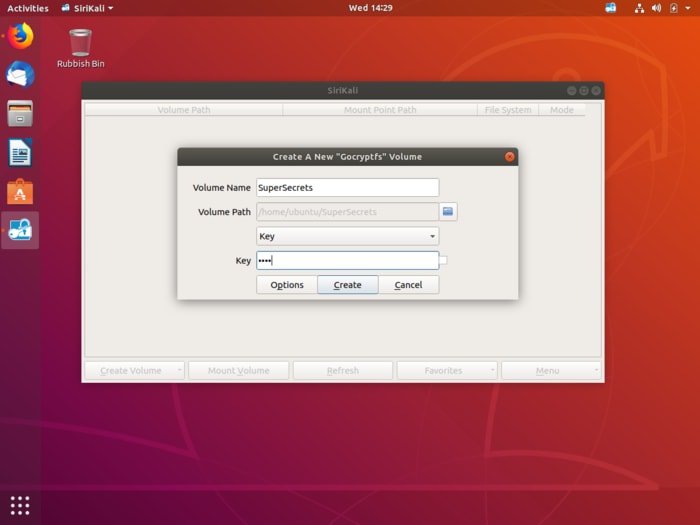The image size is (700, 525).
Task: Open the Create Volume dropdown
Action: point(134,370)
